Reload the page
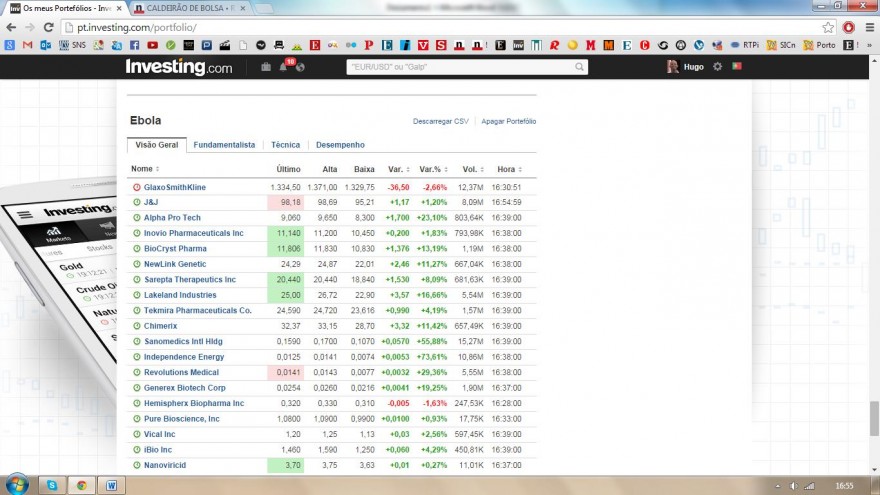Screen dimensions: 880x495 [x=49, y=27]
